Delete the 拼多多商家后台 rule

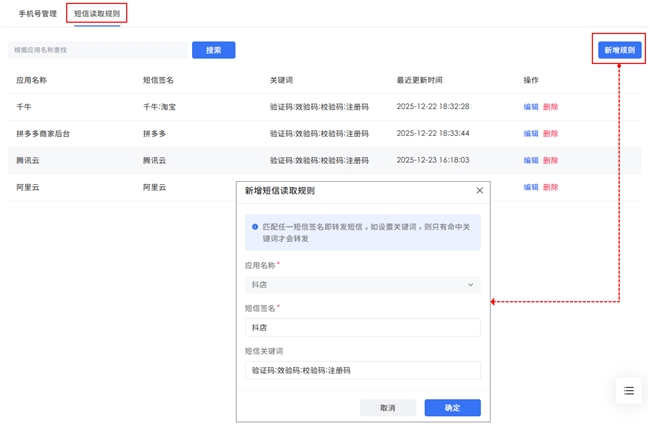[x=550, y=134]
